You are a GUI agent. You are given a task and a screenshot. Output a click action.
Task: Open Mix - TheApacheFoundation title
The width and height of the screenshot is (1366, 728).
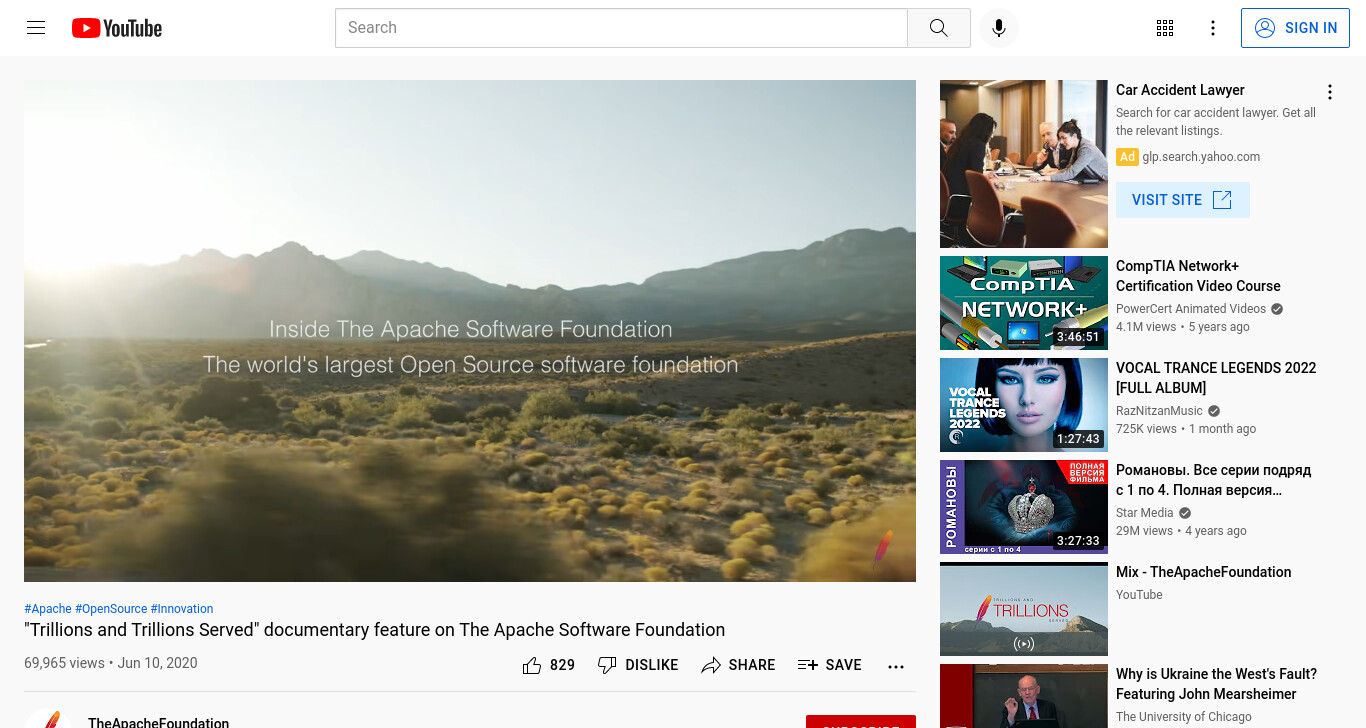[1203, 572]
